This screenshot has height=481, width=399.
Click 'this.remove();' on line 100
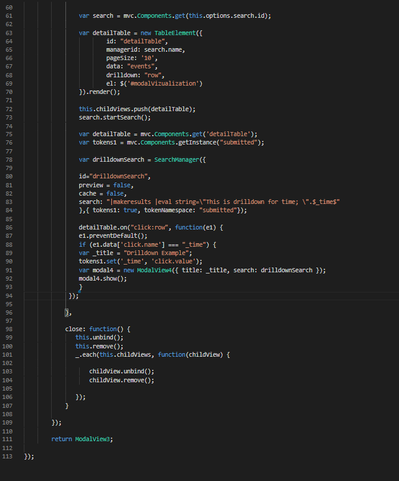pyautogui.click(x=99, y=346)
